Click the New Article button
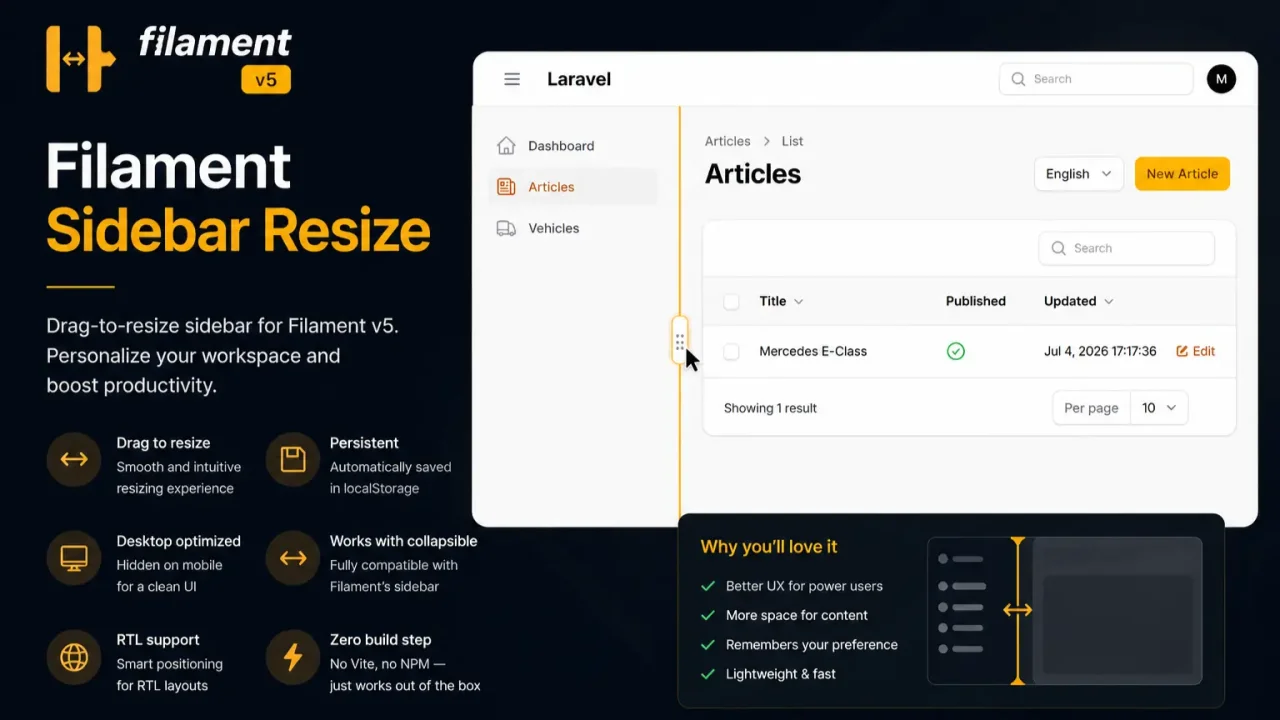This screenshot has height=720, width=1280. pos(1182,174)
